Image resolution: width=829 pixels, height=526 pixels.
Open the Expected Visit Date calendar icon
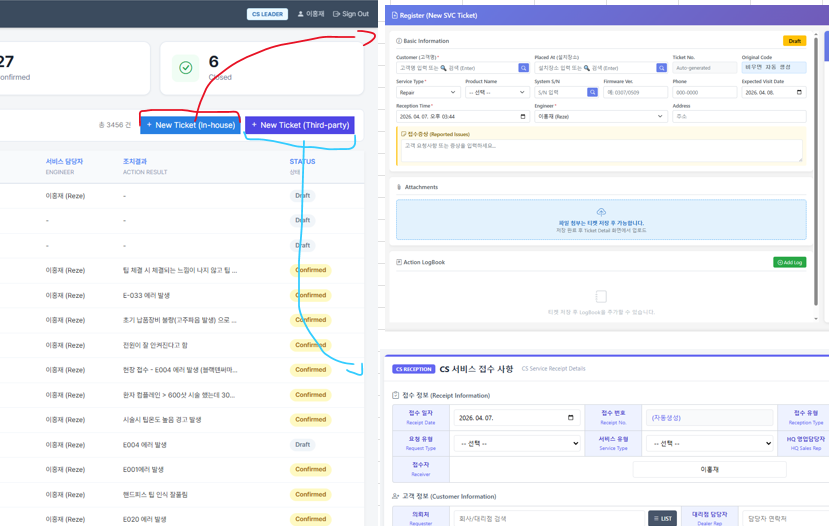point(799,92)
